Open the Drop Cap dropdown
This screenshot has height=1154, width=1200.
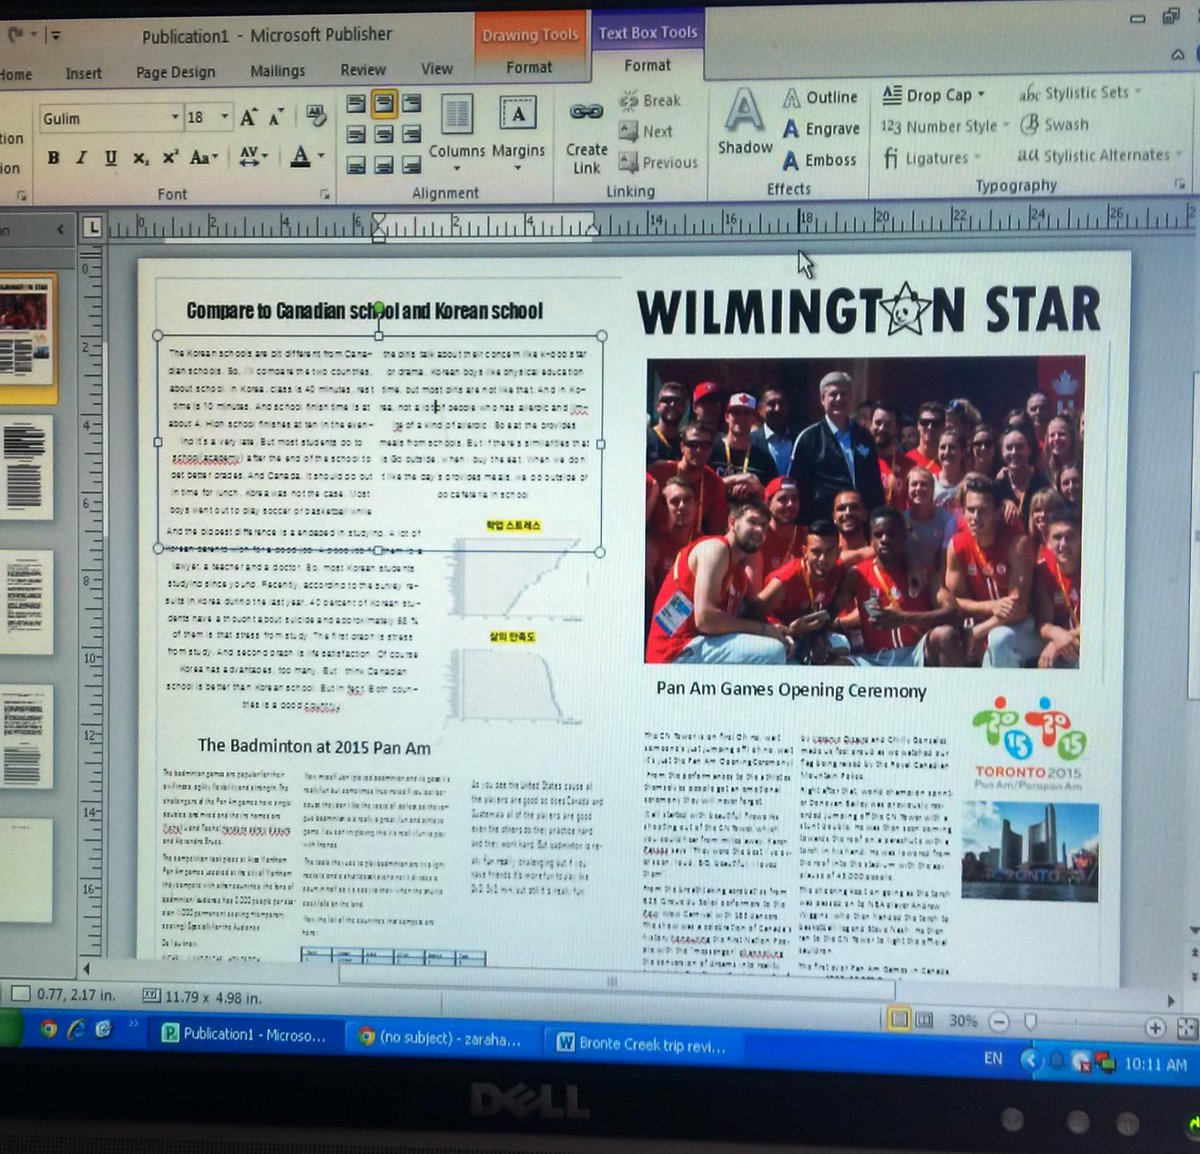pyautogui.click(x=938, y=94)
